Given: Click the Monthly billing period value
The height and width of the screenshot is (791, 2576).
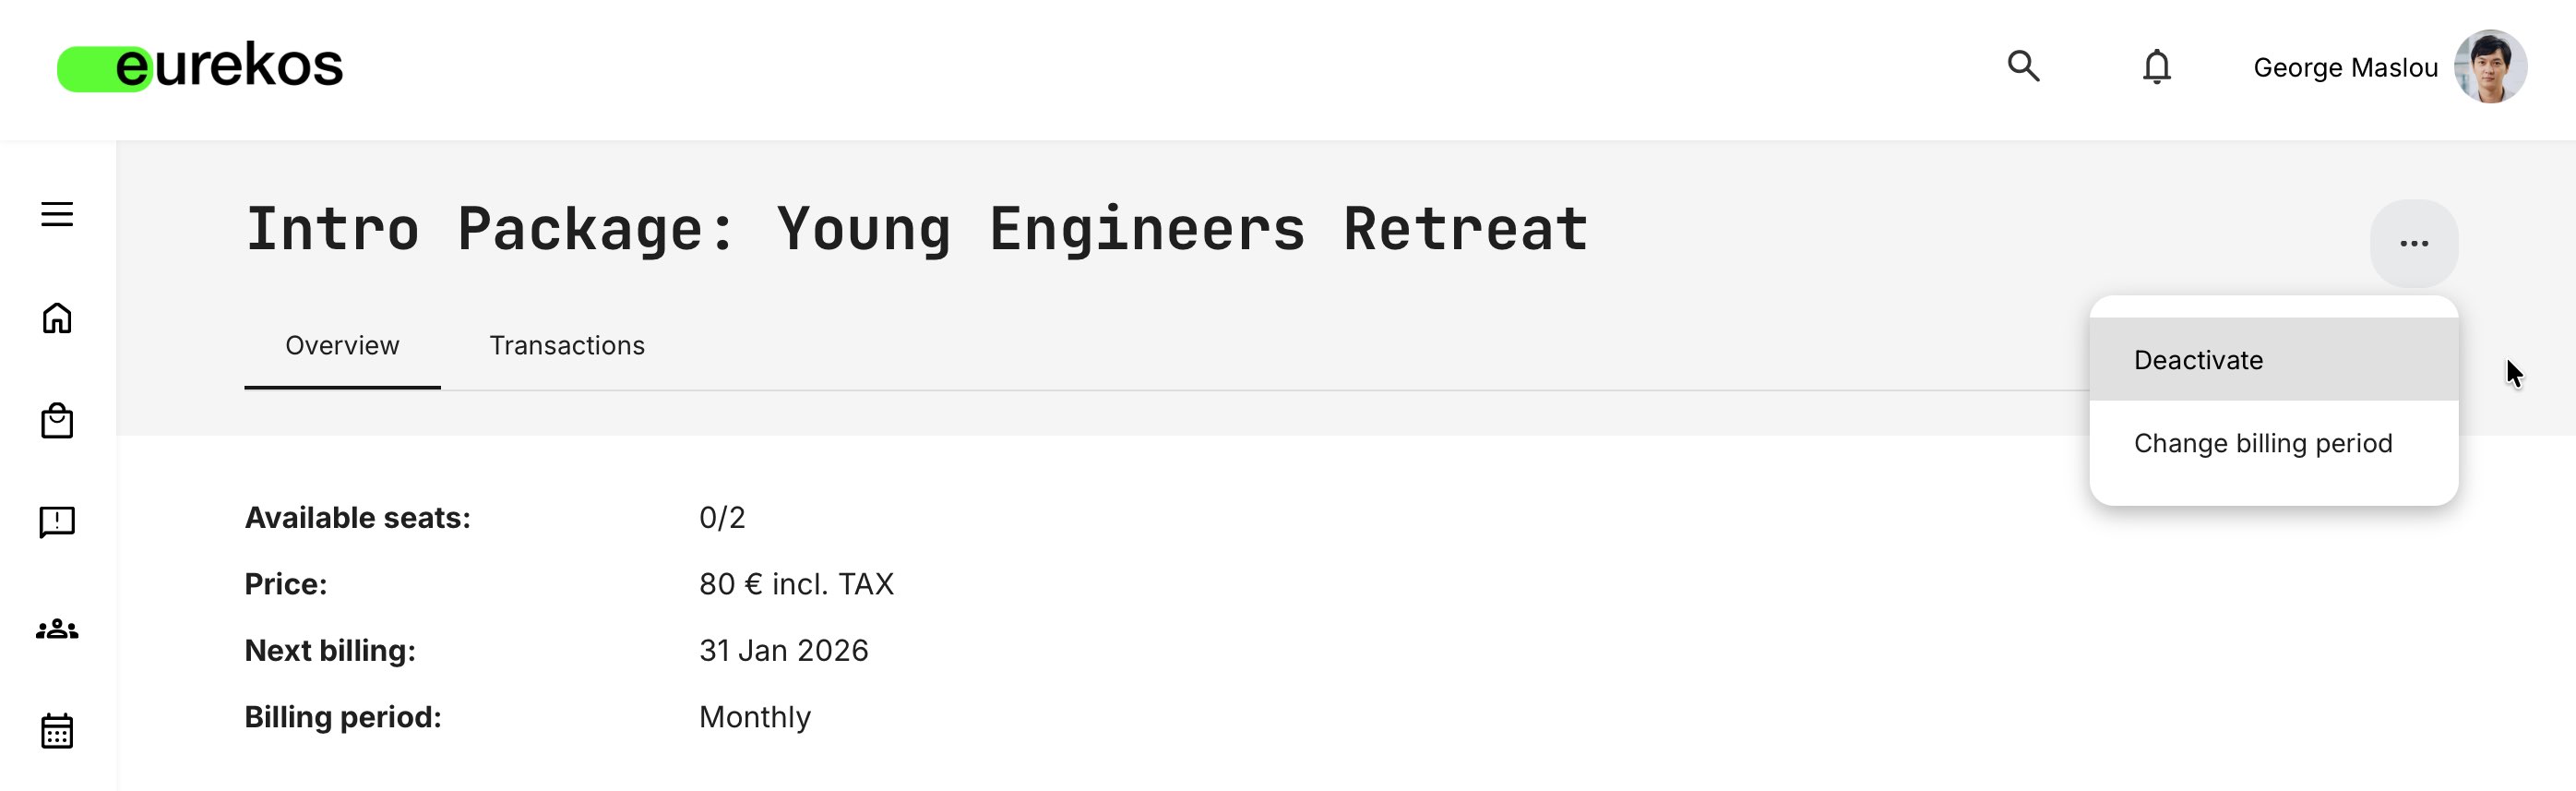Looking at the screenshot, I should [754, 717].
